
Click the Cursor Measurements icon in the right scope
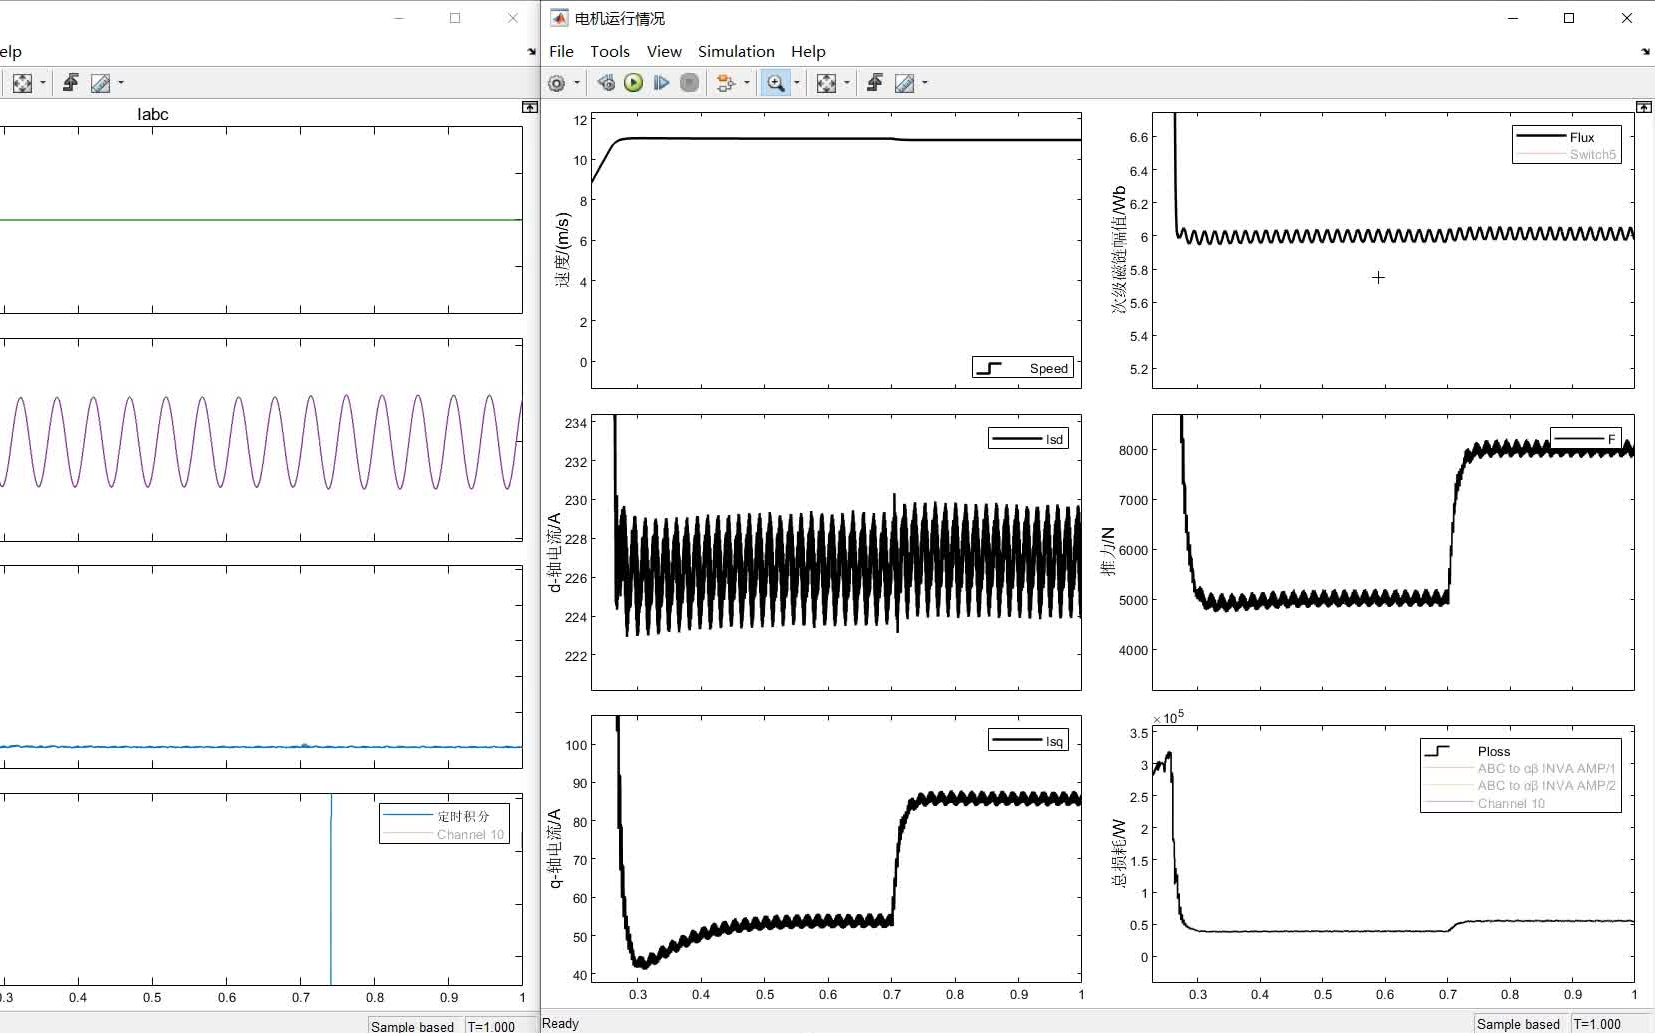tap(905, 83)
